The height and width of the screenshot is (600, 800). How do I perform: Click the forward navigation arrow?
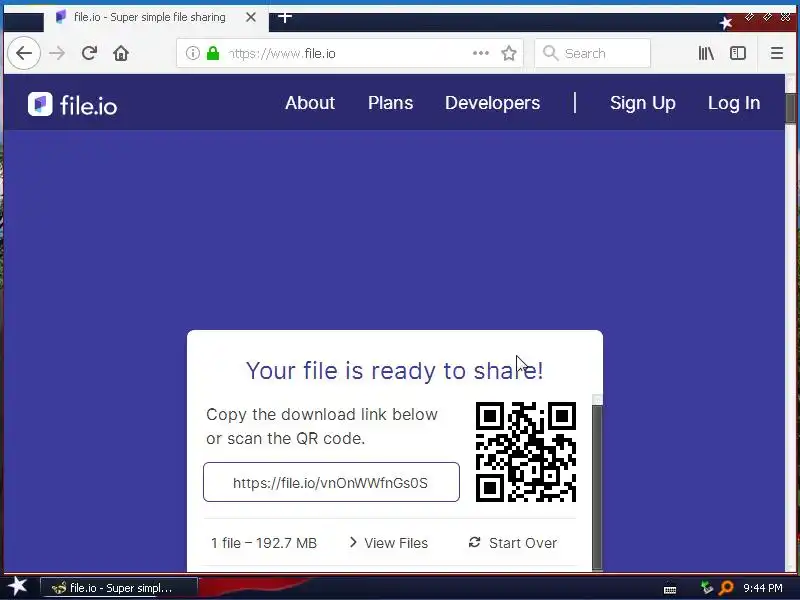[57, 53]
